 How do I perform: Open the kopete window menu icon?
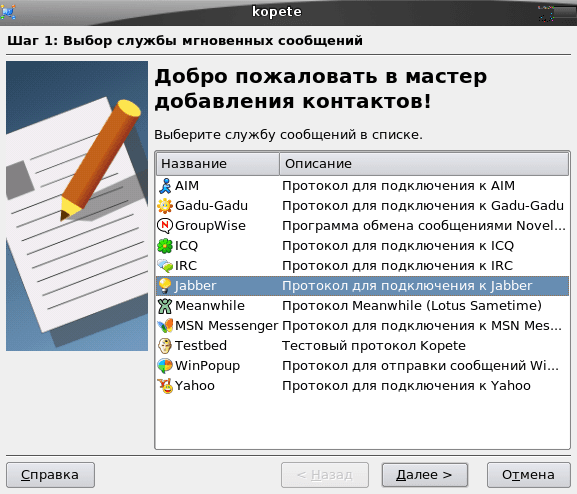tap(8, 12)
